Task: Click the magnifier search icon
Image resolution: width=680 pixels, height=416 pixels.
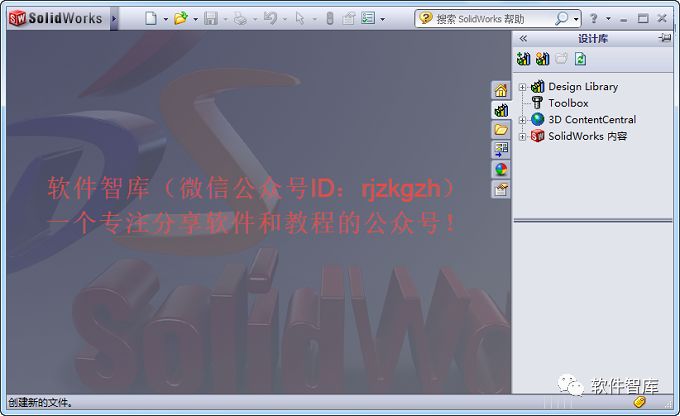Action: coord(562,18)
